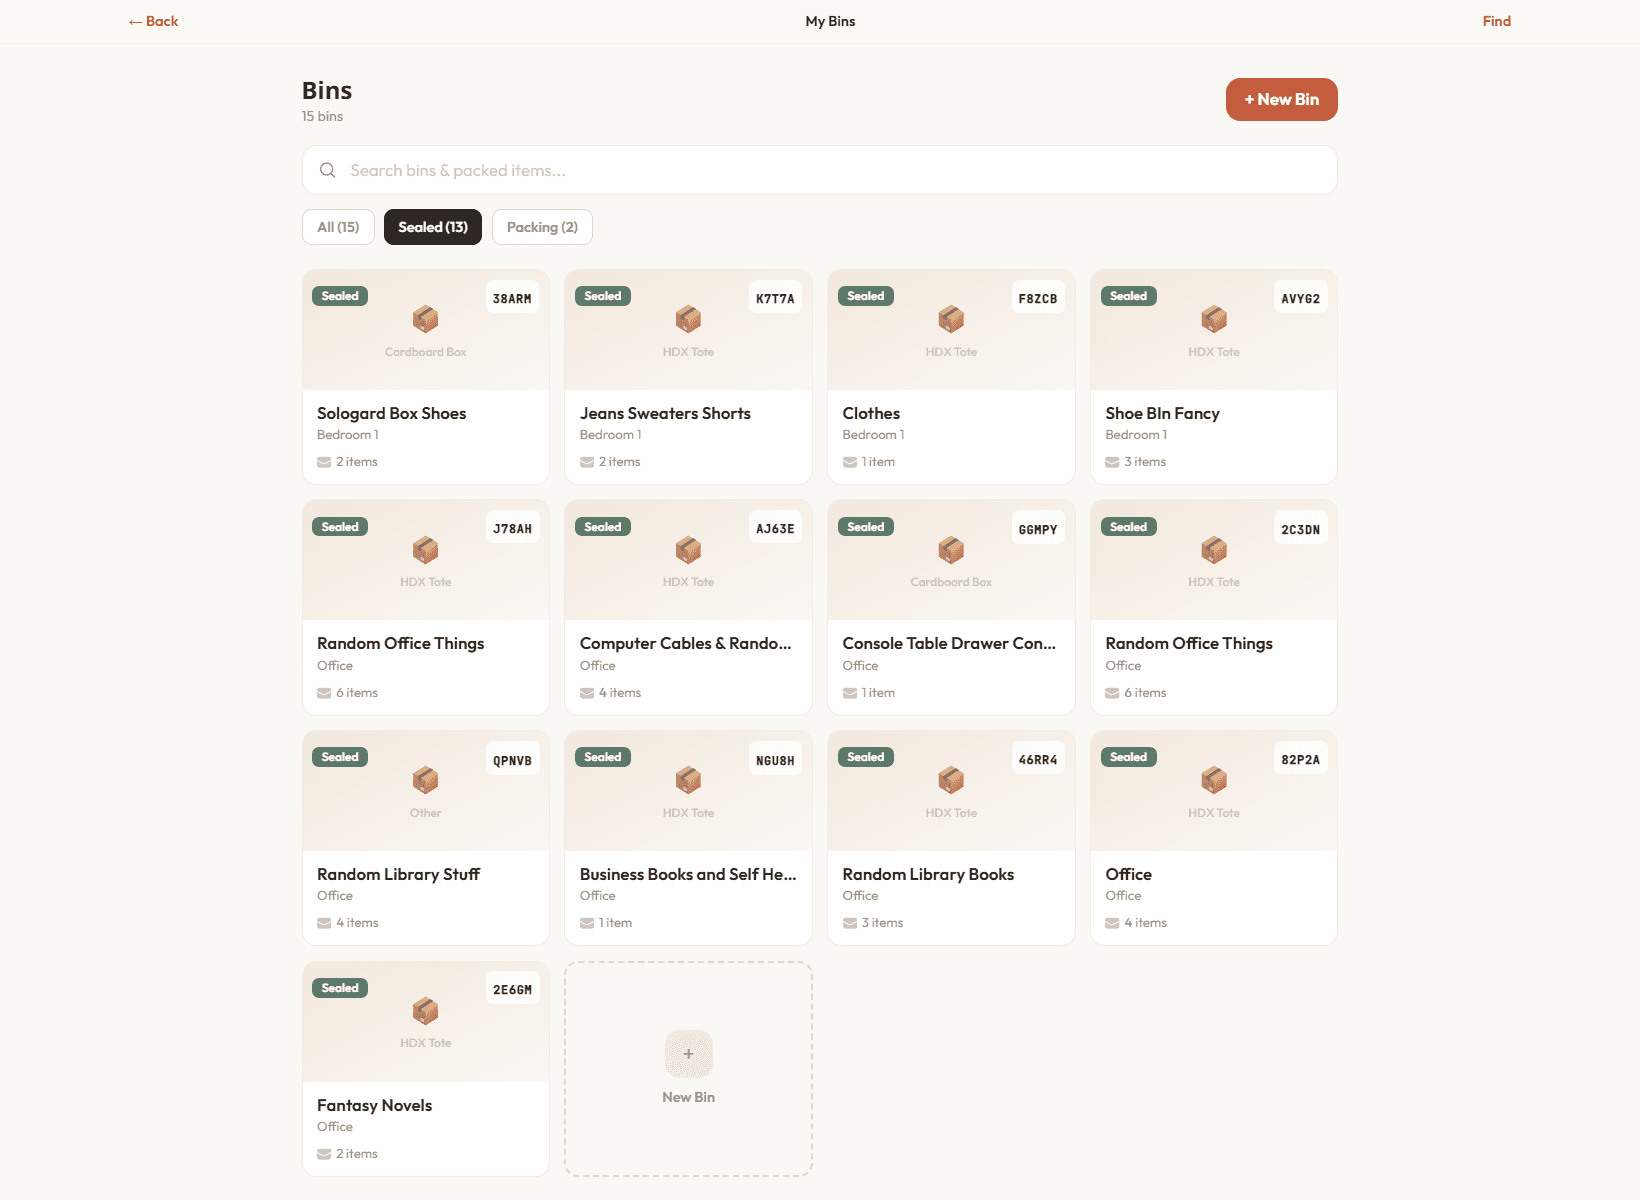The height and width of the screenshot is (1200, 1640).
Task: Click the box icon on Console Table Drawer card
Action: coord(951,549)
